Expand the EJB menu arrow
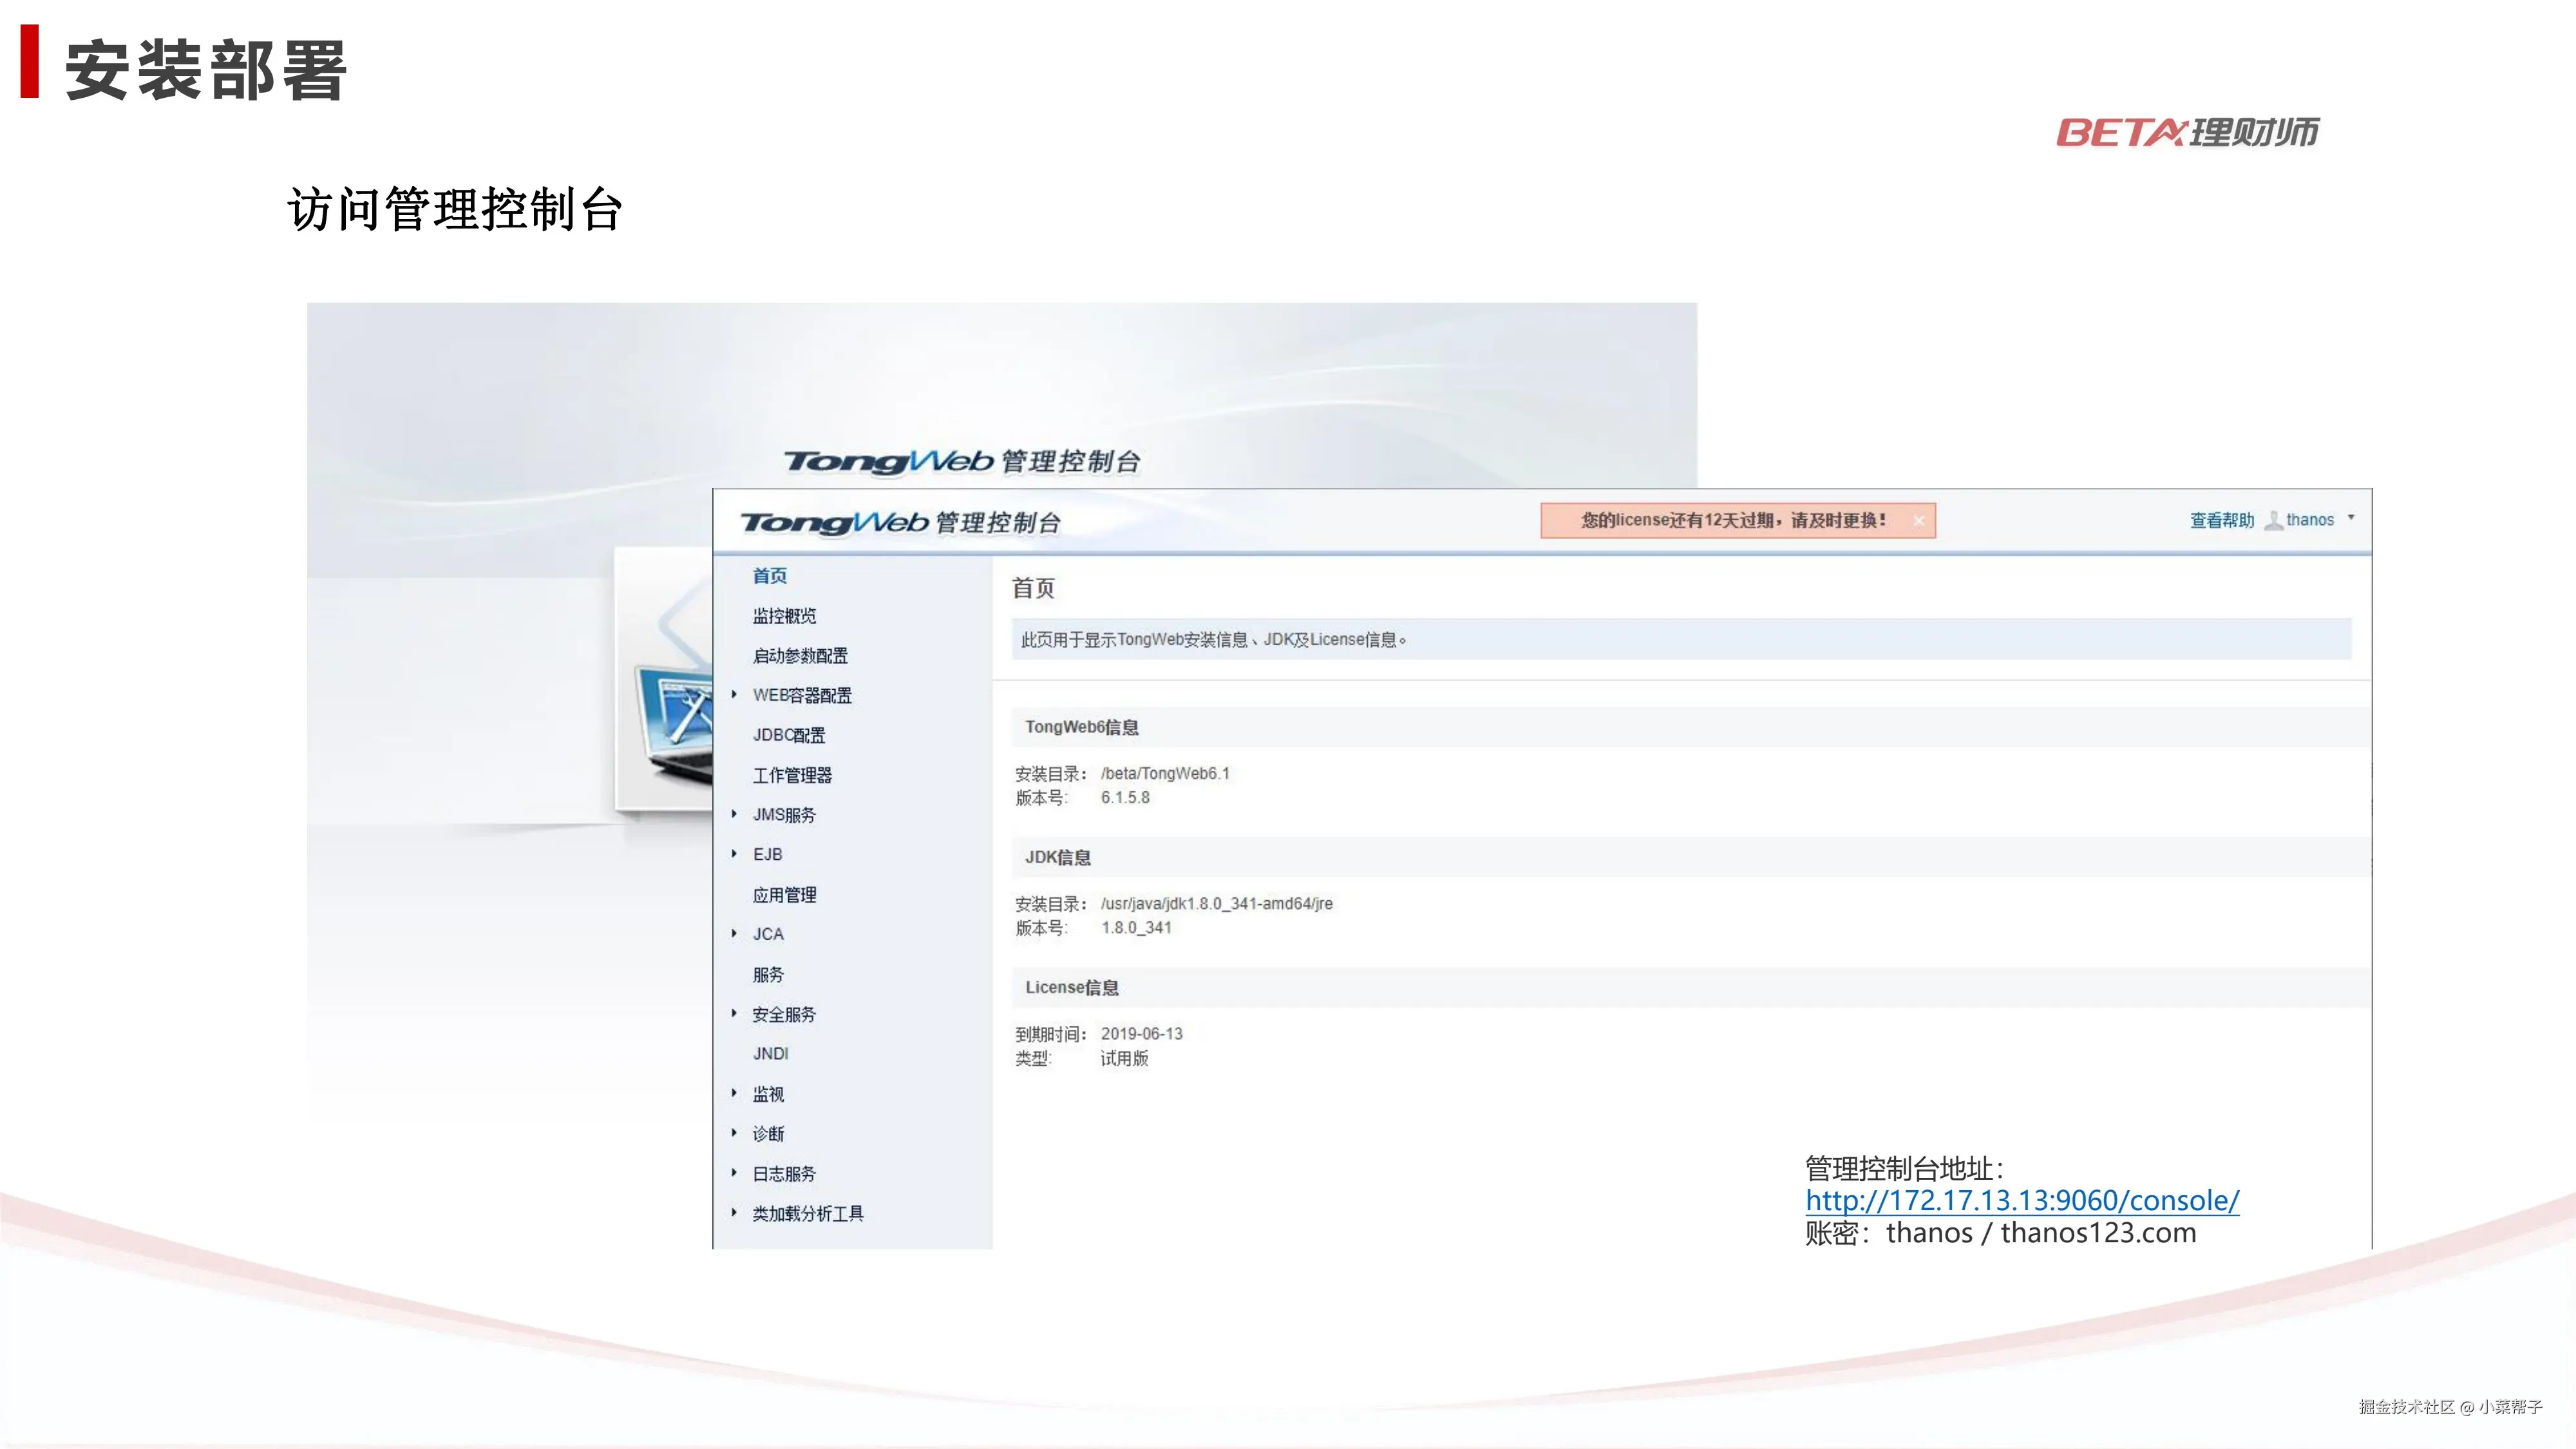2576x1449 pixels. 734,853
